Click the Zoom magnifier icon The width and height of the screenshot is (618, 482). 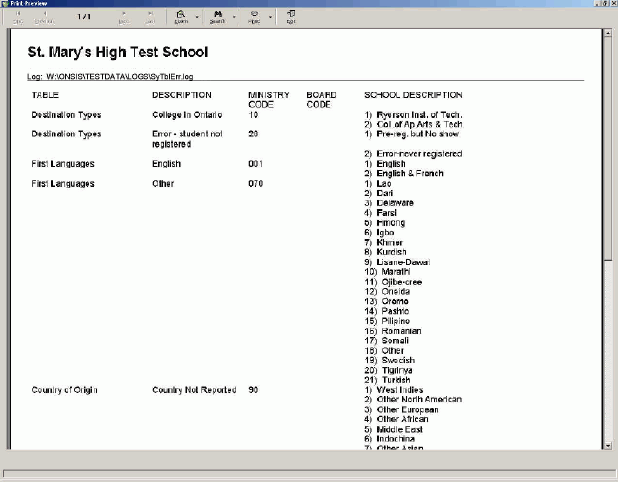tap(181, 17)
